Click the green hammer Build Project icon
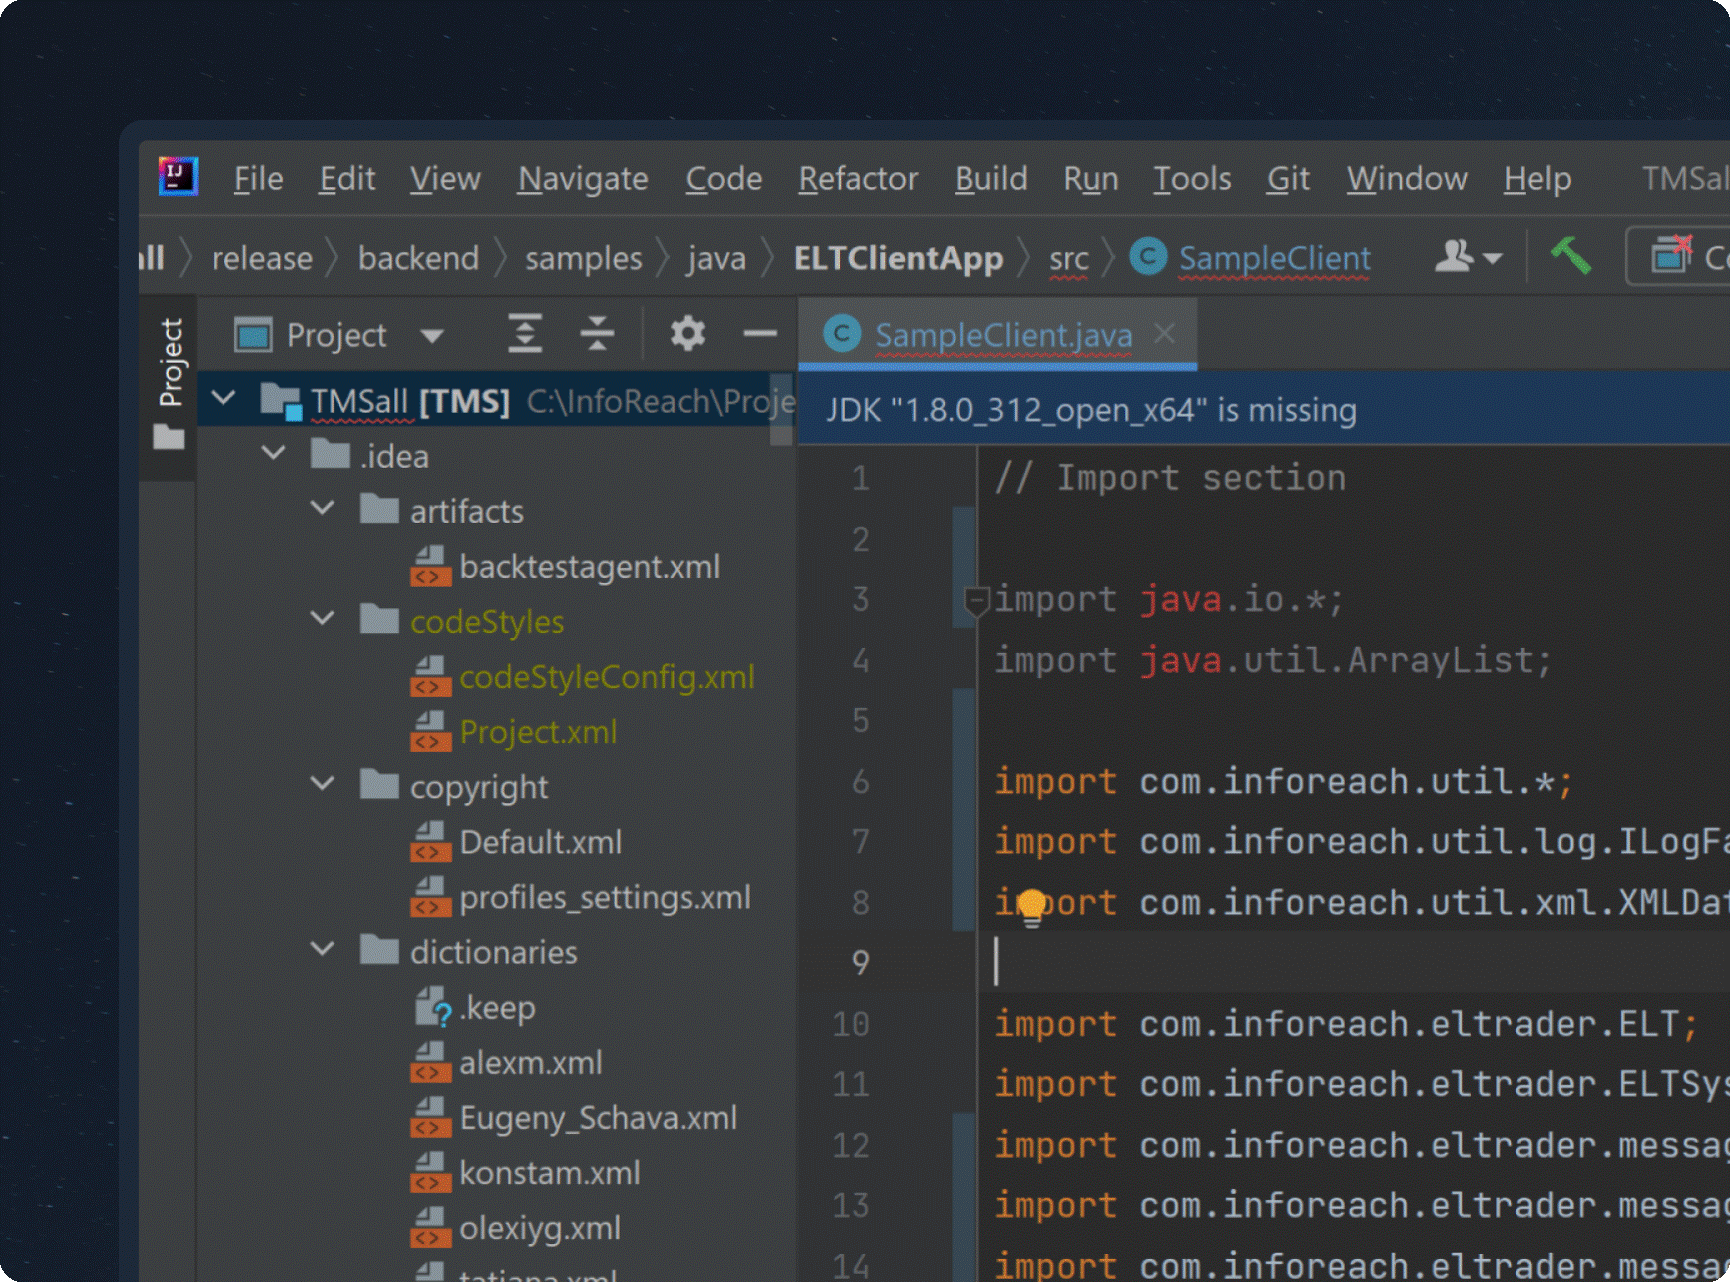The height and width of the screenshot is (1282, 1730). click(x=1570, y=257)
